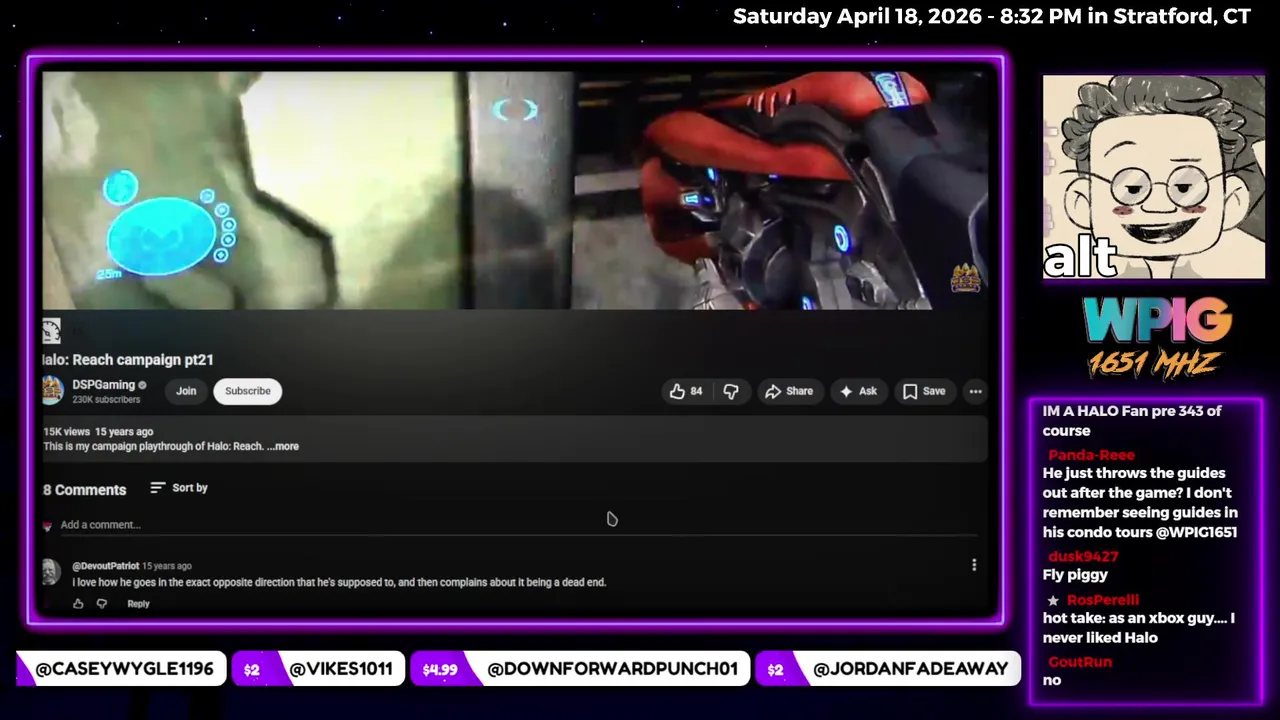Subscribe to DSPGaming

coord(247,391)
